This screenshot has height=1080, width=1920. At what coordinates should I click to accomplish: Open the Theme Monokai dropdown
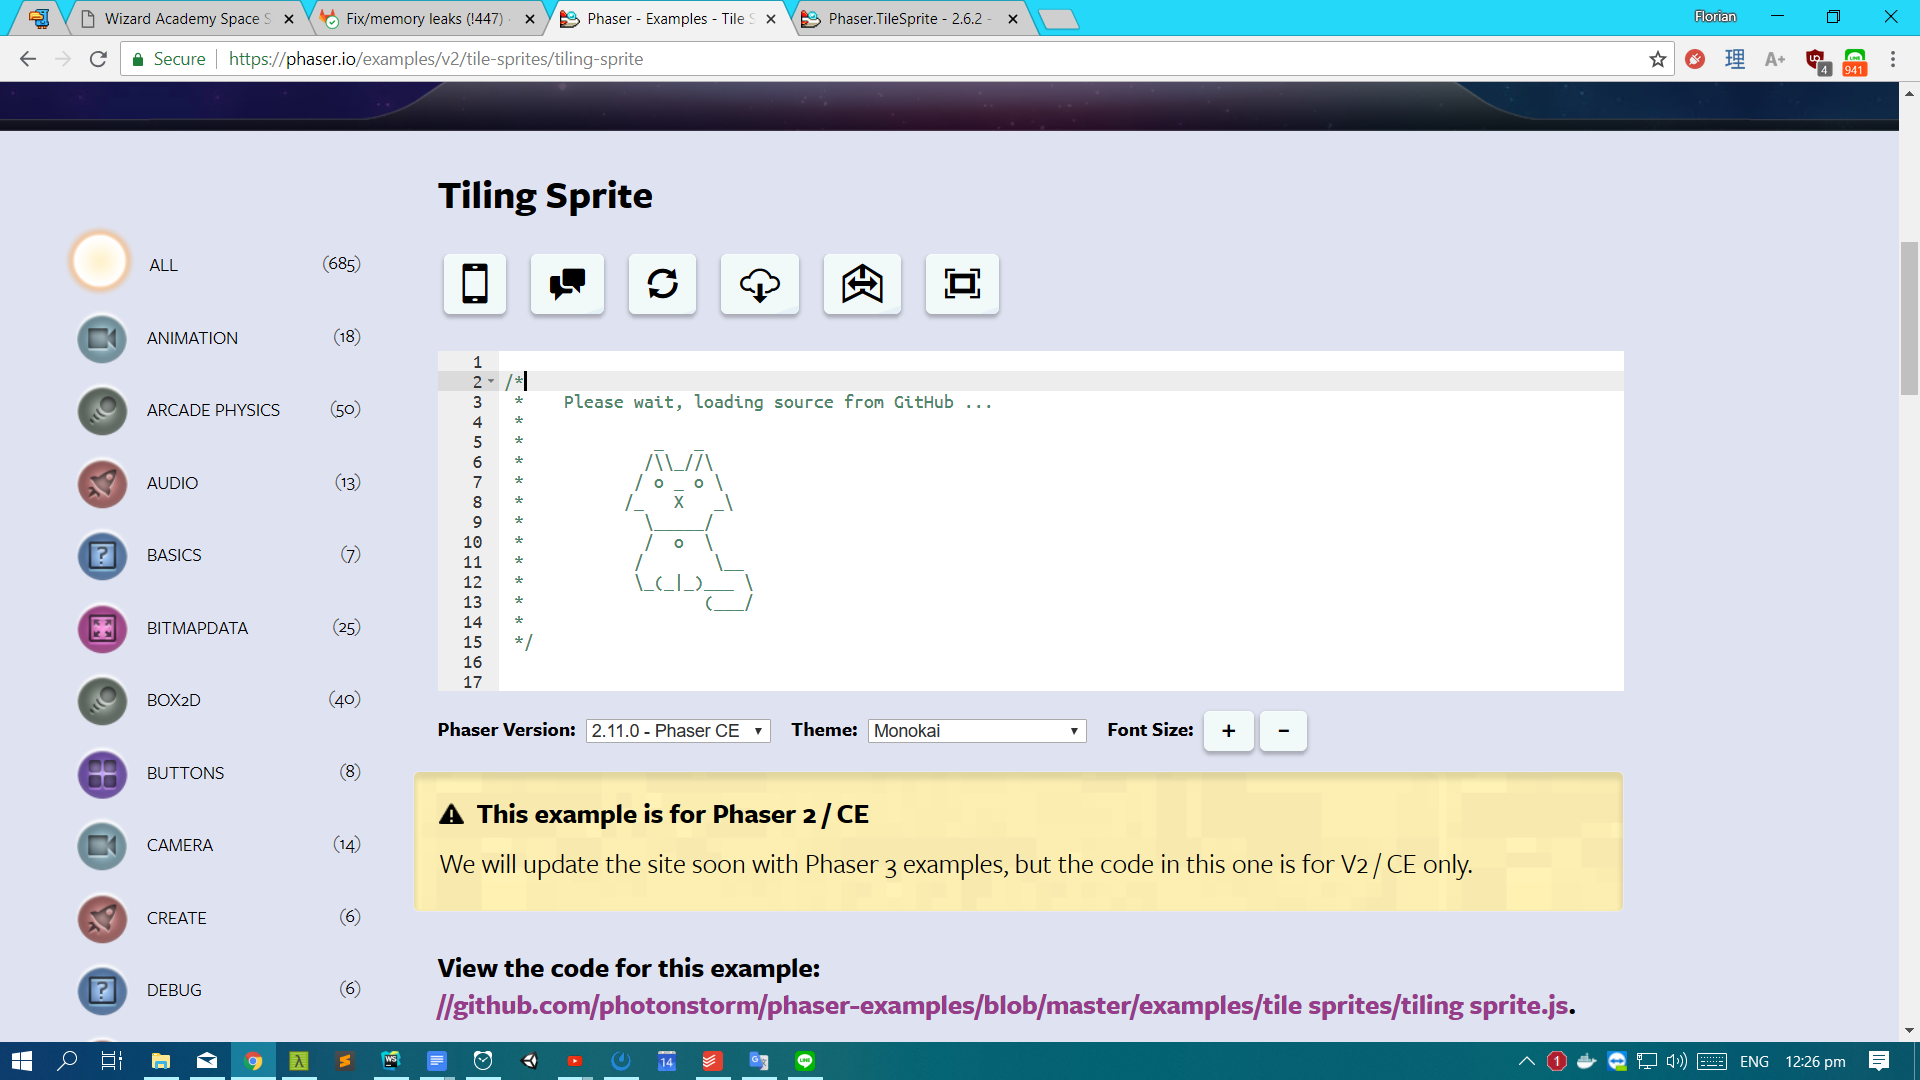(x=976, y=731)
